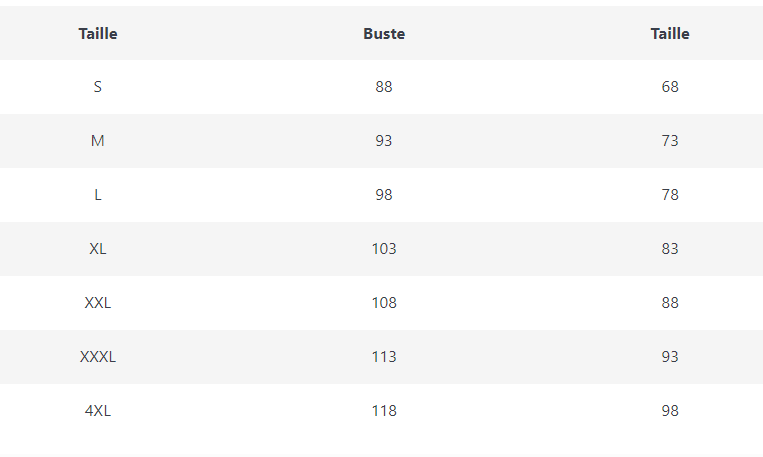Click the rightmost Taille column header
The height and width of the screenshot is (457, 763).
click(x=670, y=33)
